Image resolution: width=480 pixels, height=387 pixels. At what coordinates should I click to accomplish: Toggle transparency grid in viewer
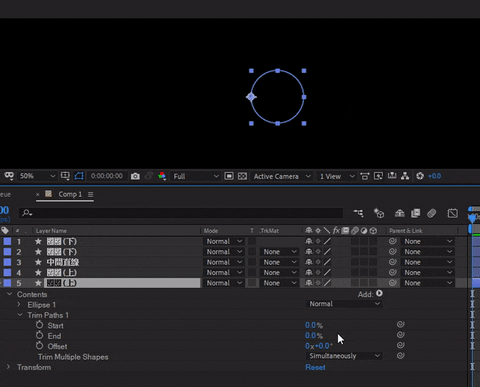coord(242,176)
